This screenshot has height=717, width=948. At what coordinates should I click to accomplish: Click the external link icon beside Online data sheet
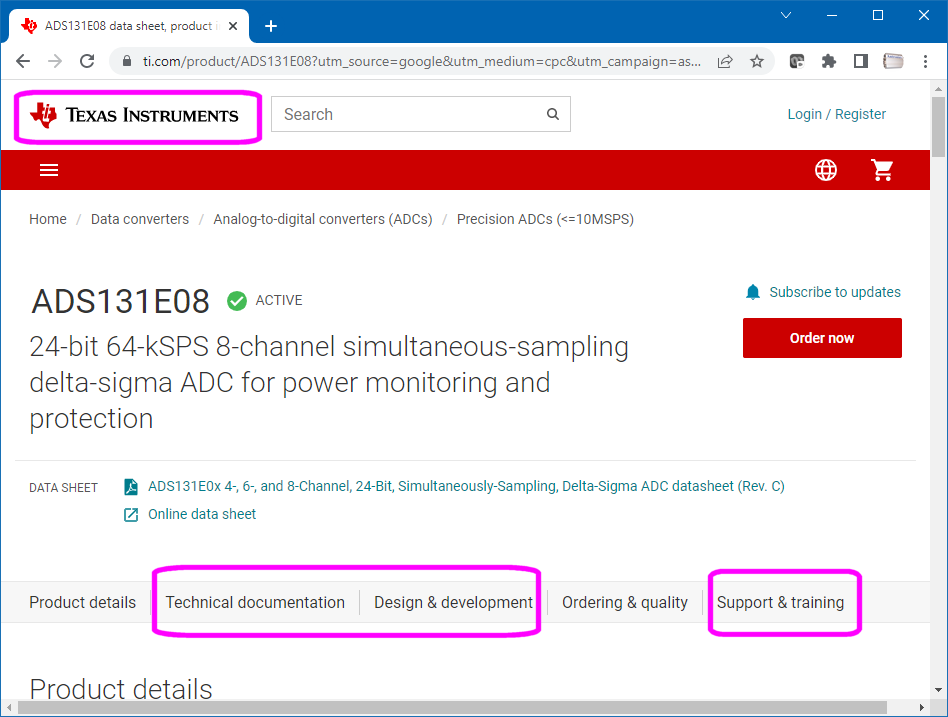(131, 514)
